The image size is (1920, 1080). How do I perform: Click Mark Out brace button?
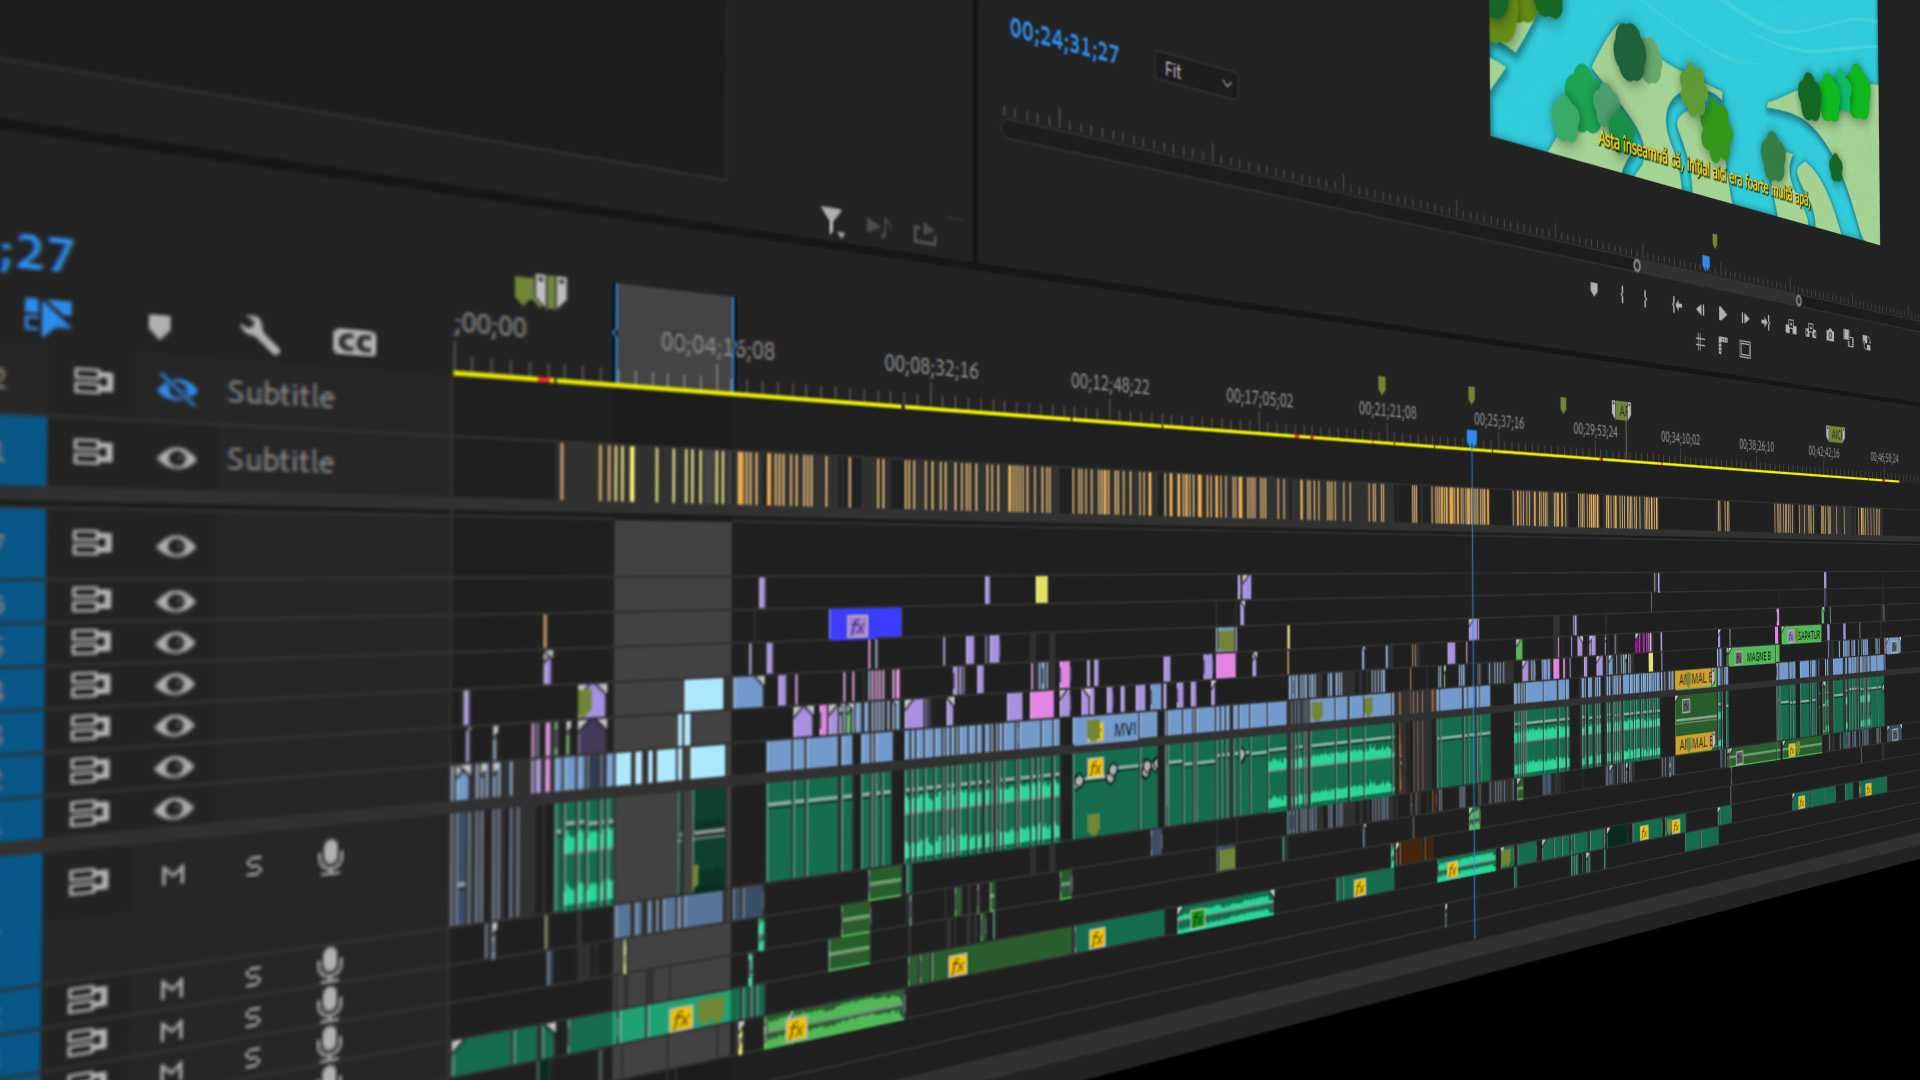click(1645, 298)
